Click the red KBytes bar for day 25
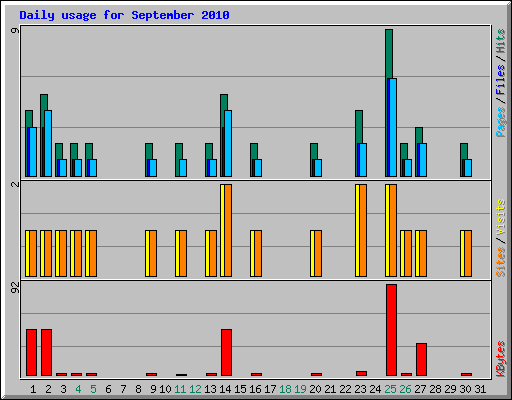The height and width of the screenshot is (400, 512). point(391,330)
